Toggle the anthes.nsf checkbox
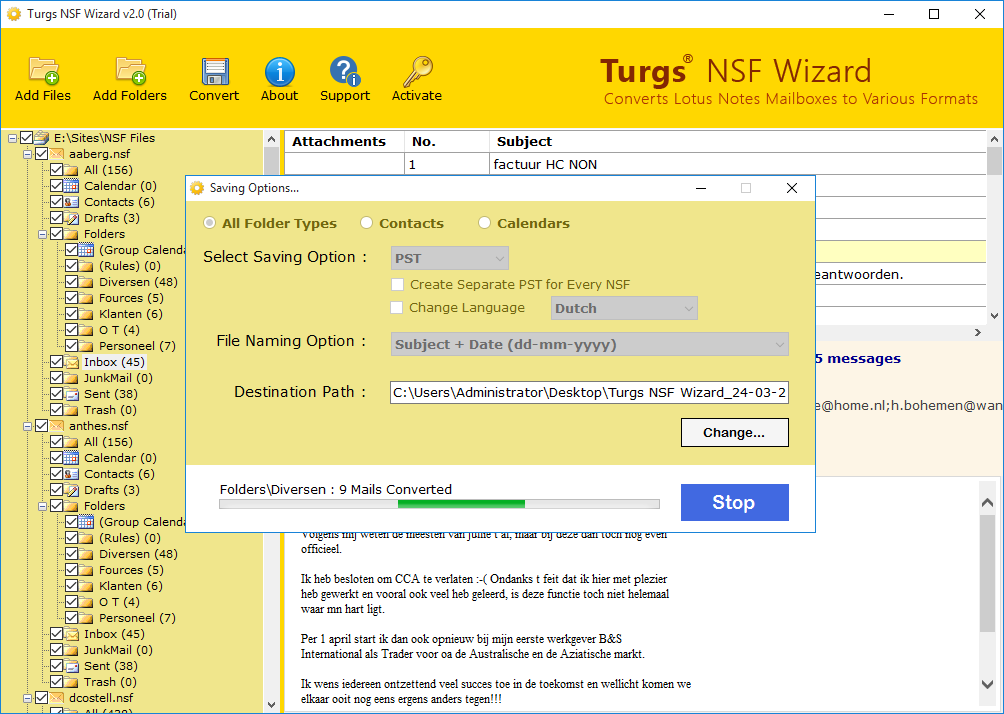Viewport: 1004px width, 714px height. click(x=42, y=426)
